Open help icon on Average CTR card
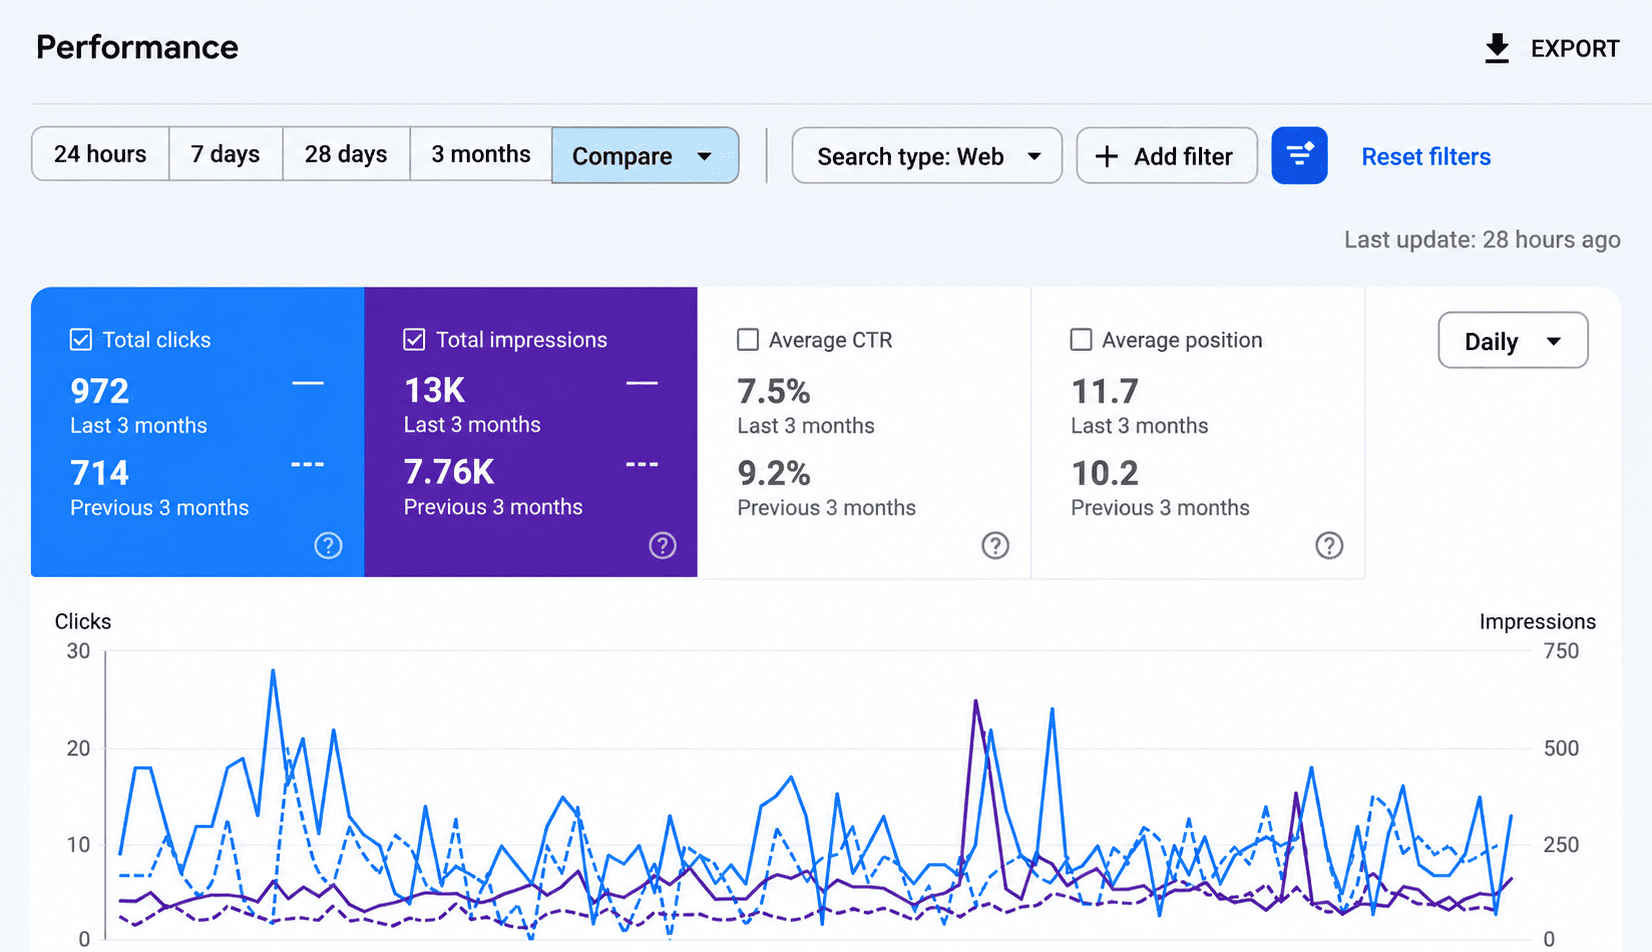 coord(995,545)
